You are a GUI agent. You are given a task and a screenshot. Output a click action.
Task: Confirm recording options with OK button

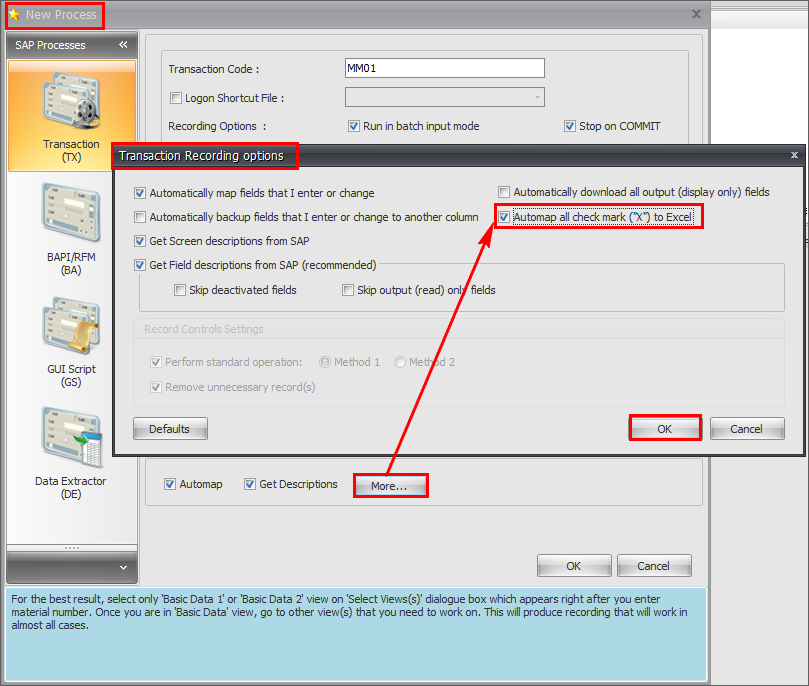pos(665,429)
